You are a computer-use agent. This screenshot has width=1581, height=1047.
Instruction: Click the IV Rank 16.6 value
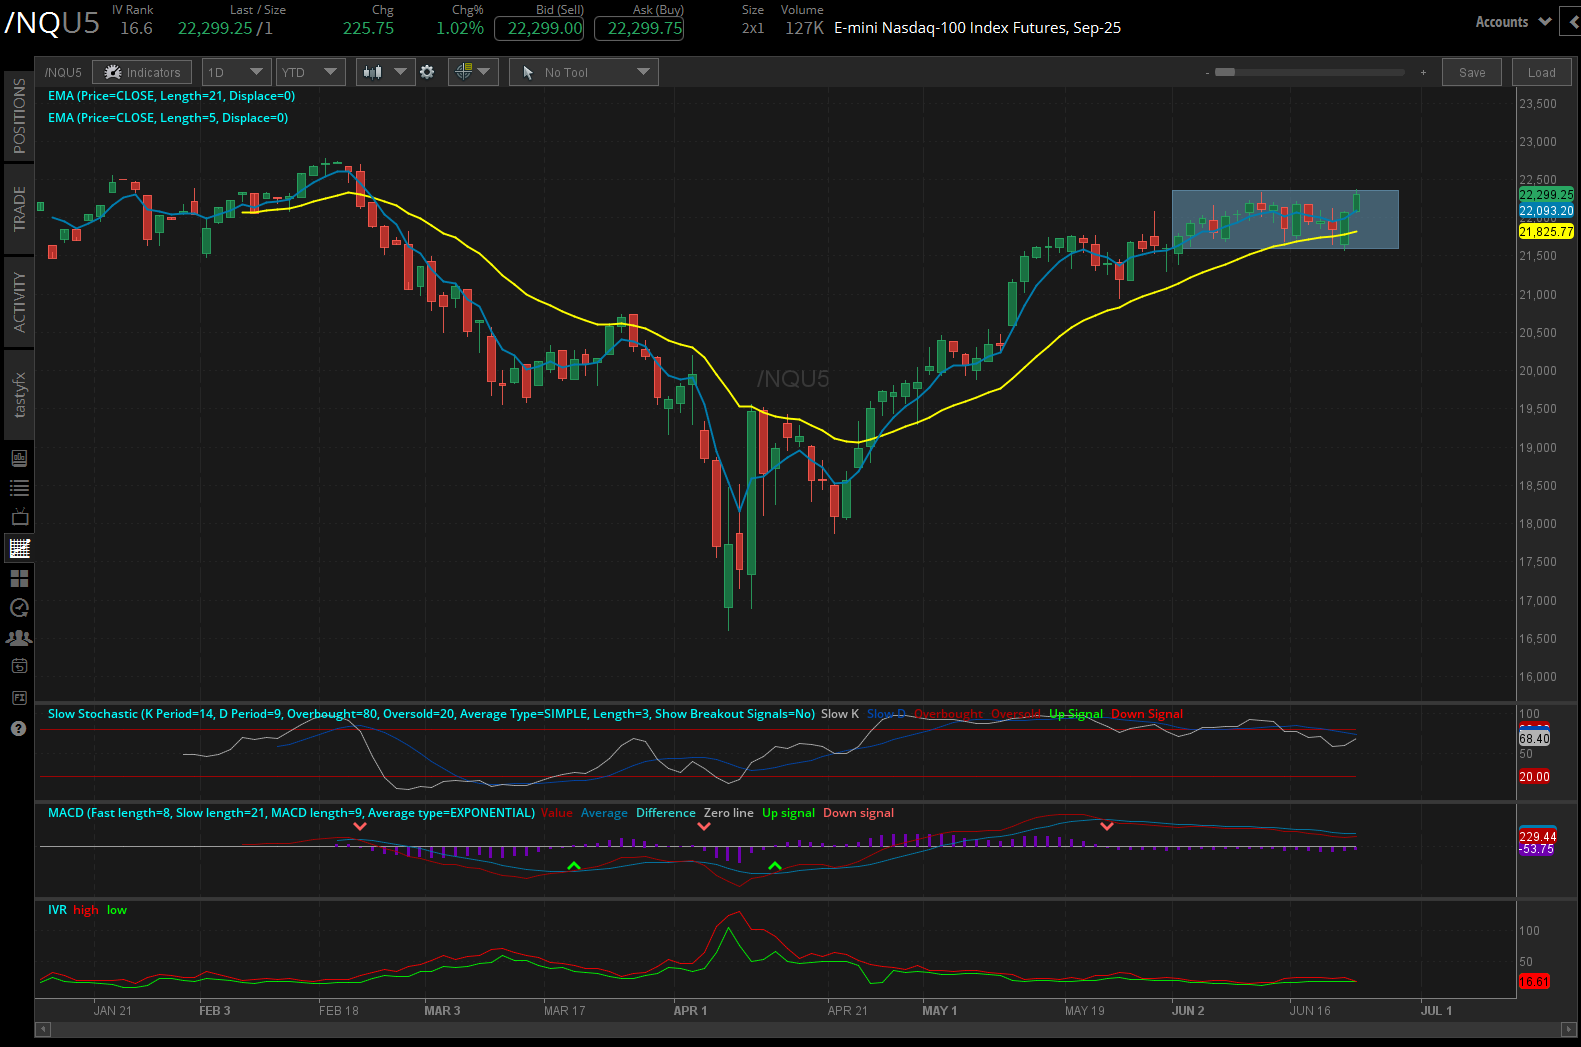(136, 28)
